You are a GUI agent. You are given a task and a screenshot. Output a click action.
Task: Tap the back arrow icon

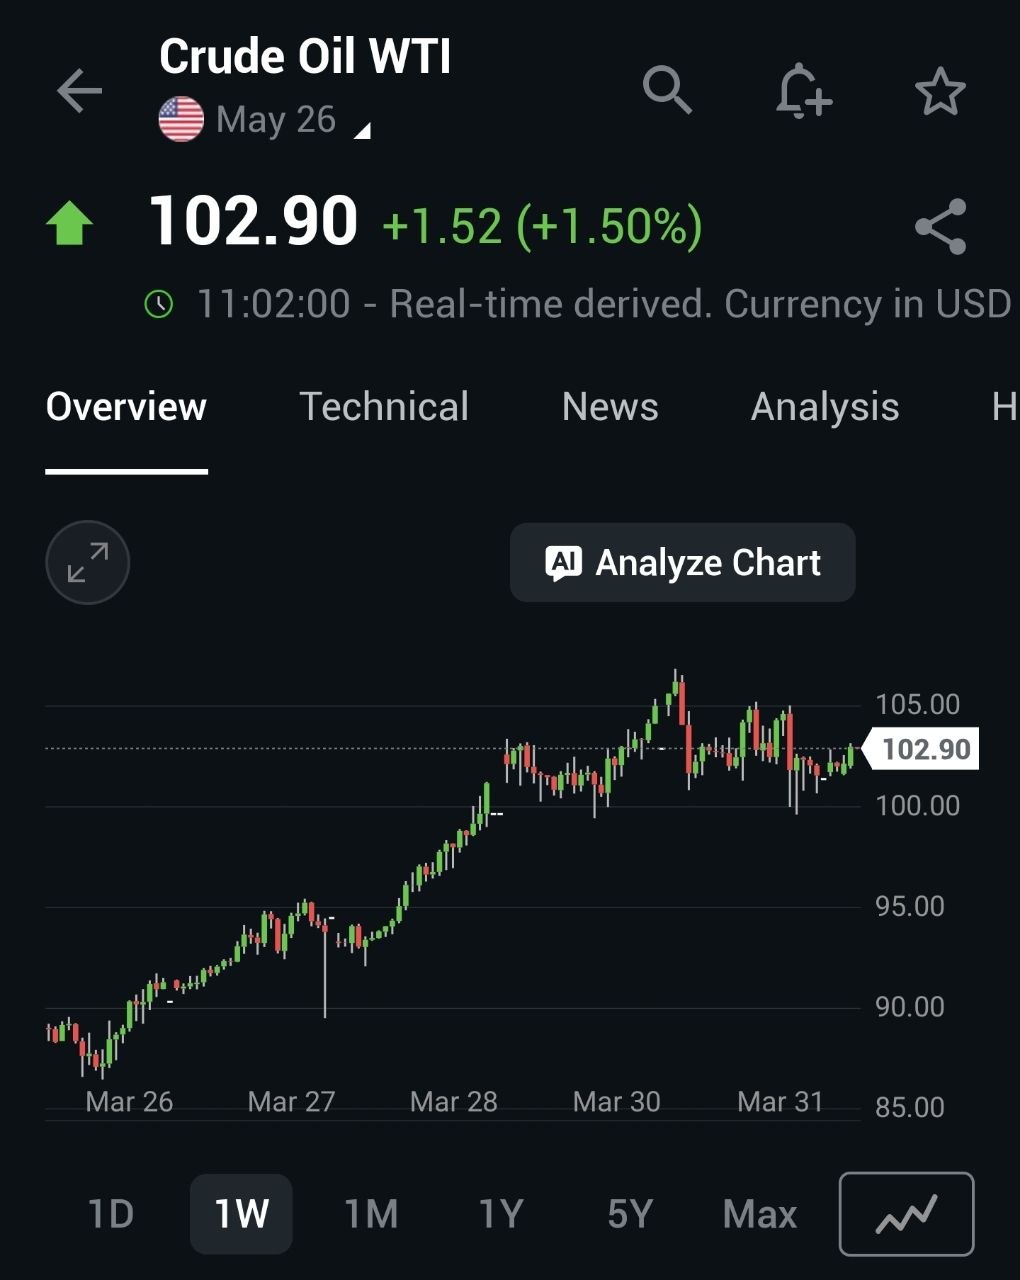pos(80,92)
